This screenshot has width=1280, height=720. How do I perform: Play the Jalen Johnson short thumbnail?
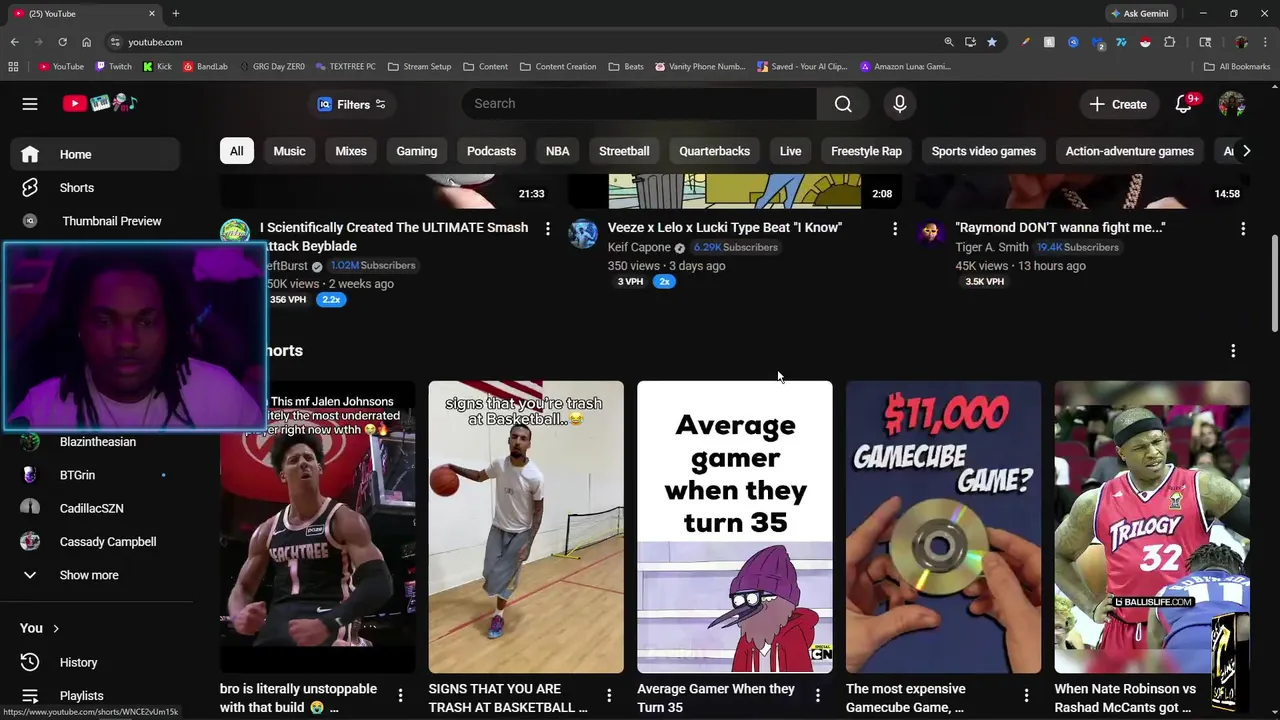tap(318, 527)
